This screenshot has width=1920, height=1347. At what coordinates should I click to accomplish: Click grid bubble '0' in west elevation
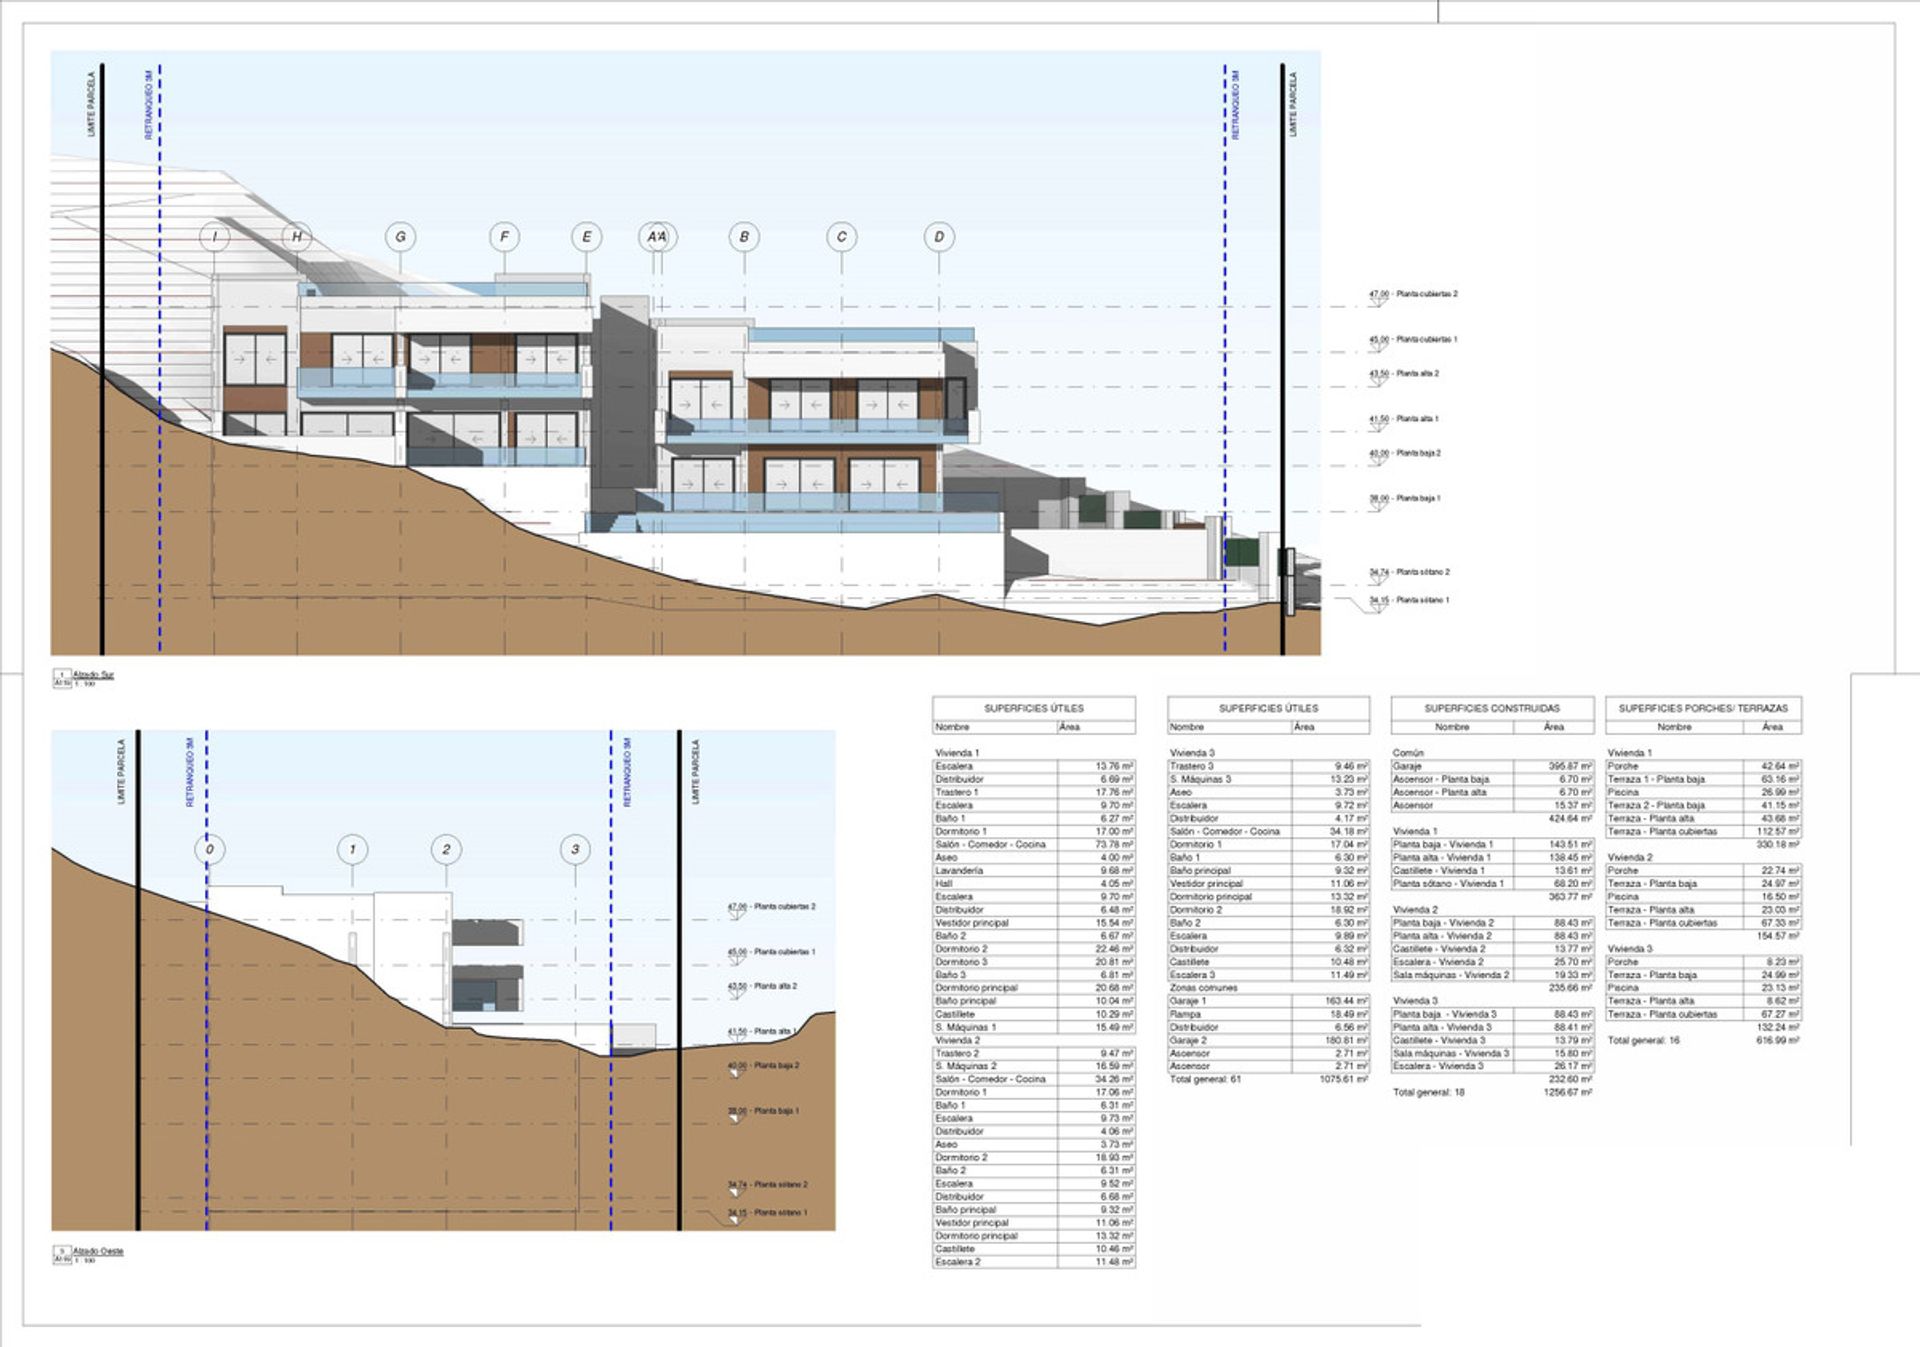[x=209, y=849]
